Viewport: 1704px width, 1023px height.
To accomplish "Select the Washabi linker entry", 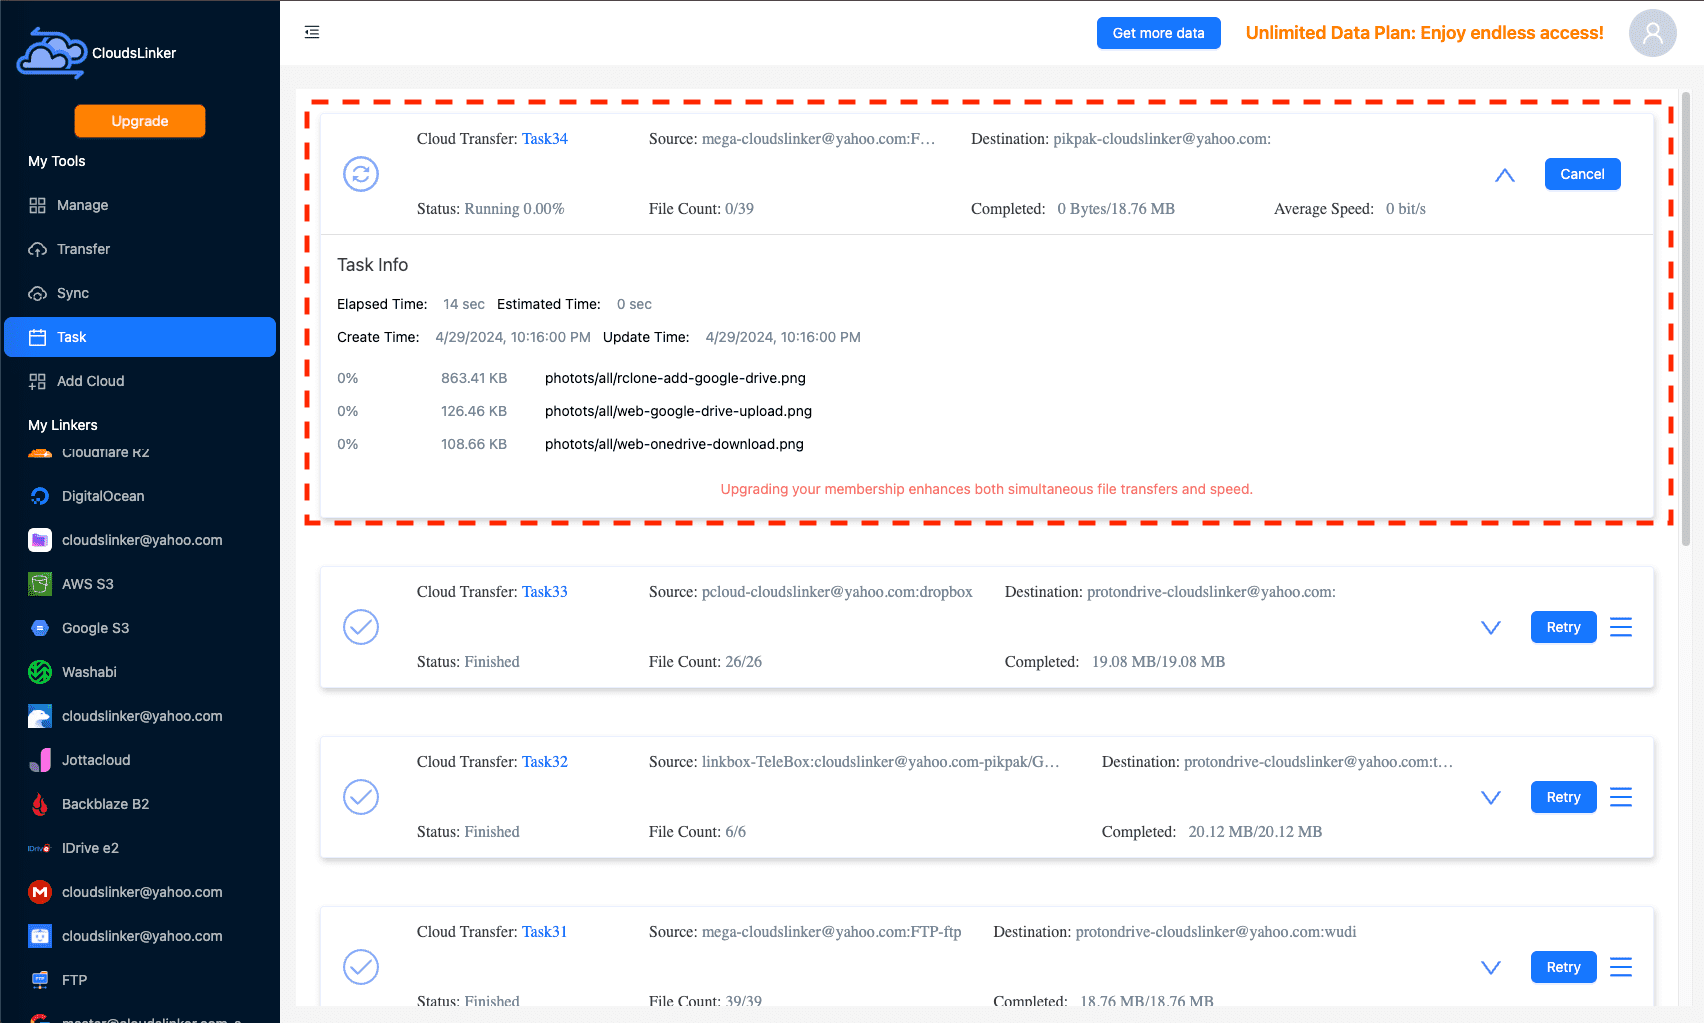I will (x=140, y=672).
